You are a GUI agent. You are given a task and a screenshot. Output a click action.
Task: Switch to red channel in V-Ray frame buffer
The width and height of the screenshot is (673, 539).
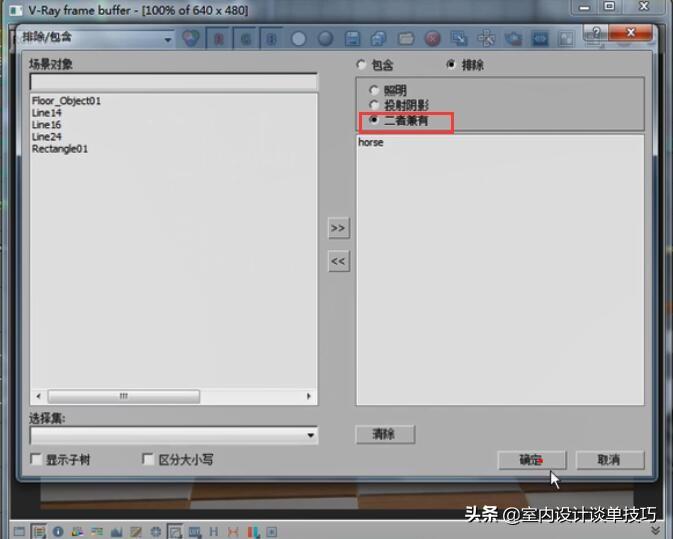point(218,39)
